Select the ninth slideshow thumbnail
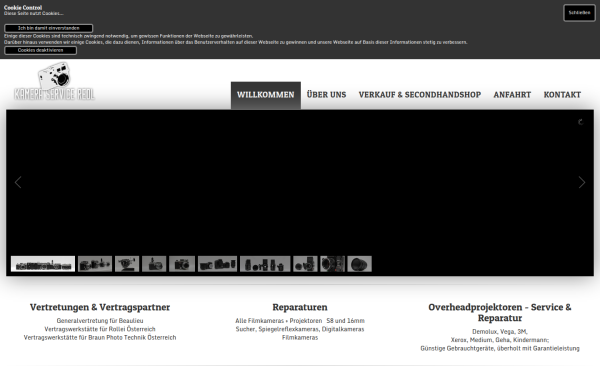Image resolution: width=600 pixels, height=375 pixels. pos(333,264)
